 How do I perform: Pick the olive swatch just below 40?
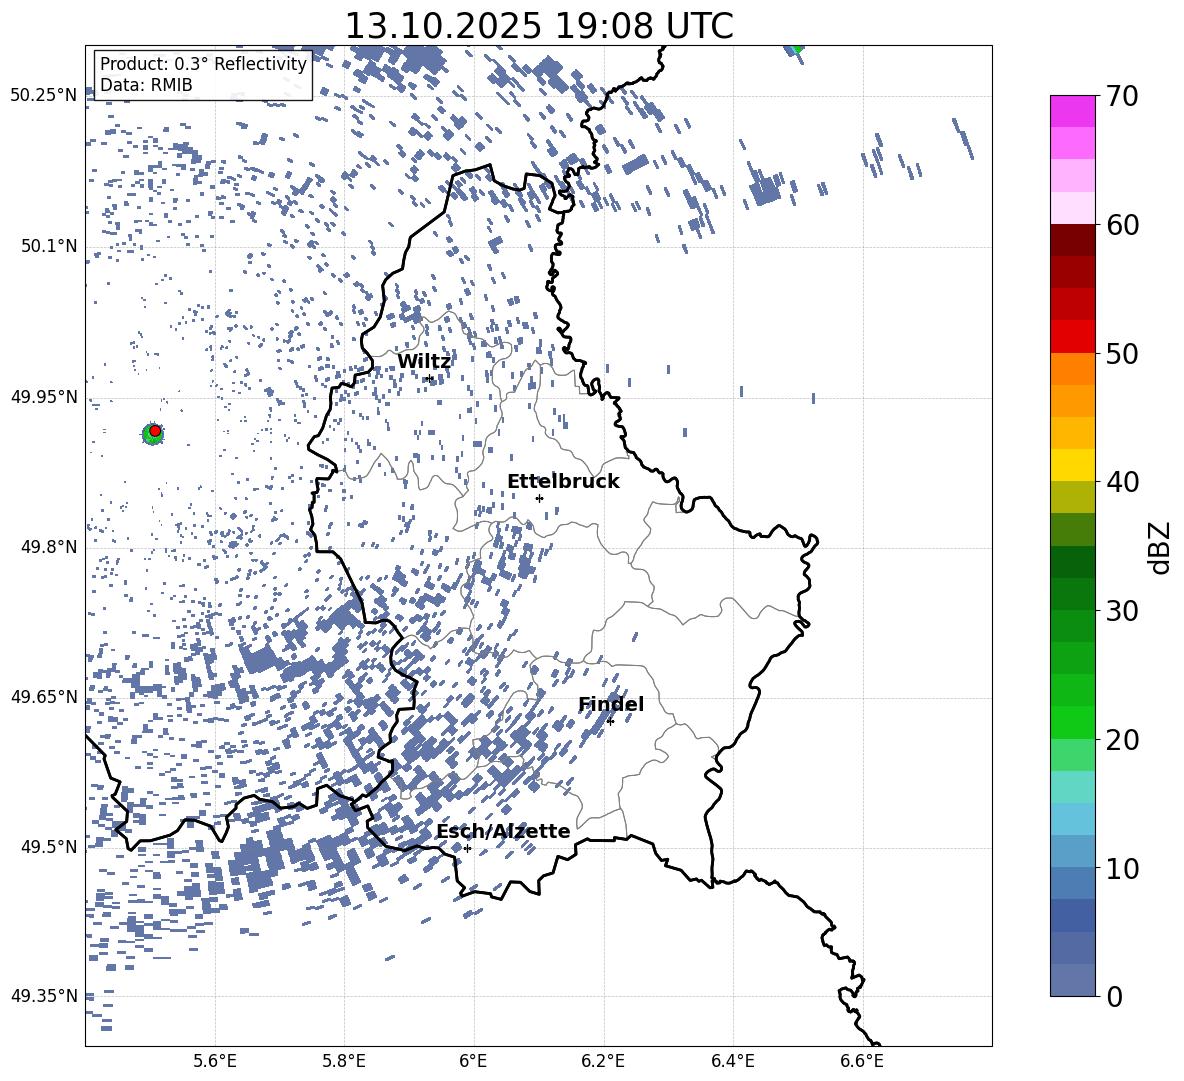(1073, 497)
